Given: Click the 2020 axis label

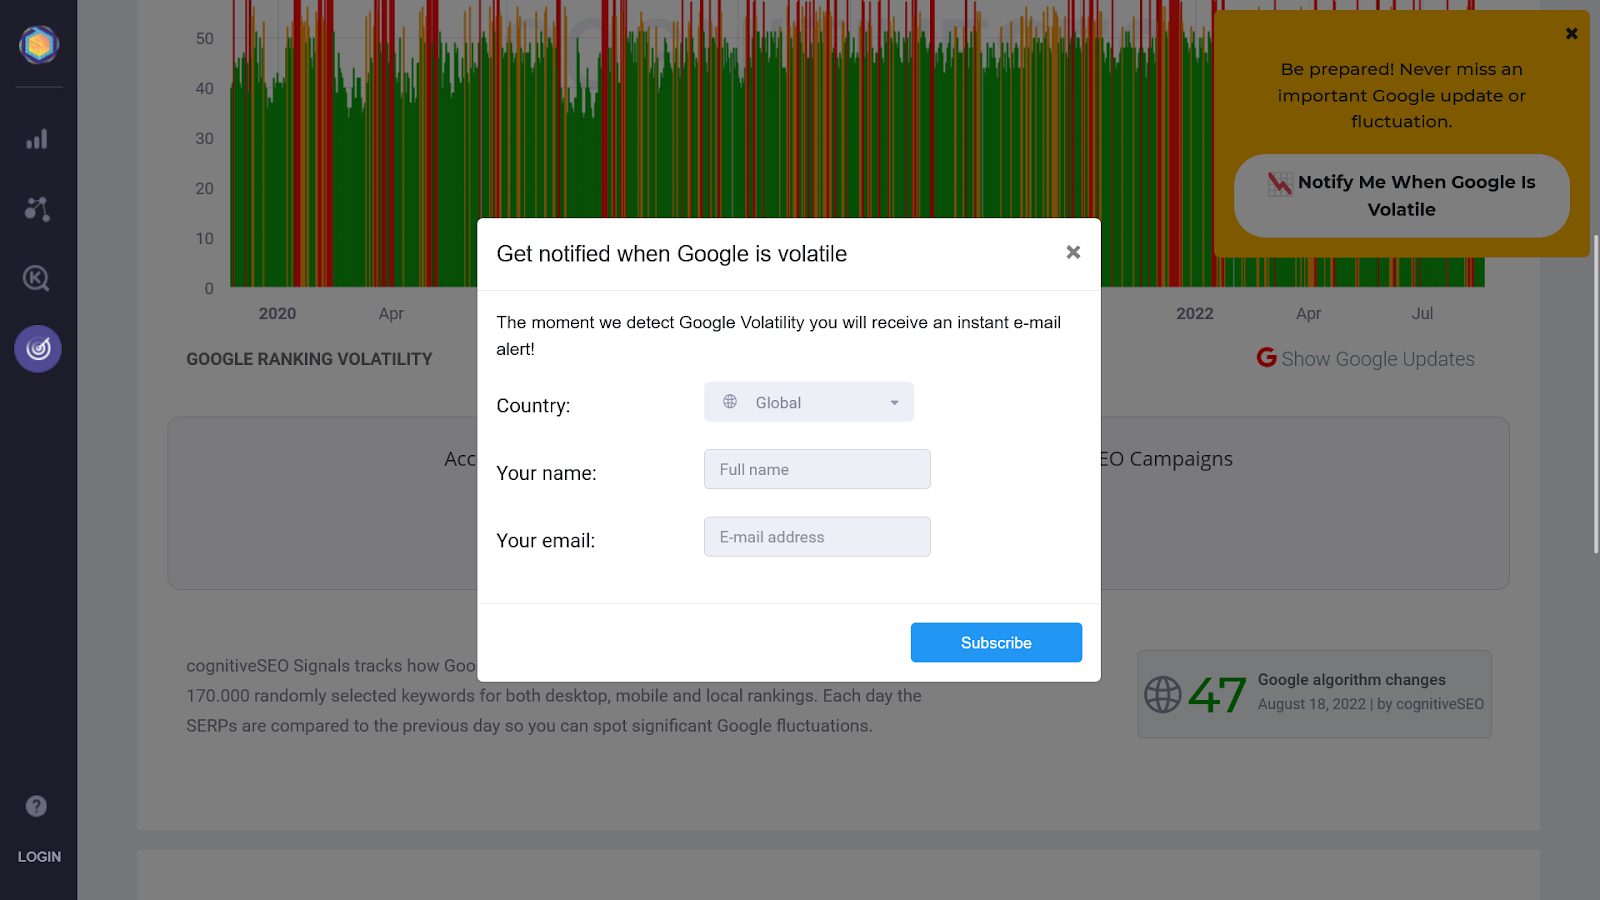Looking at the screenshot, I should click(277, 314).
